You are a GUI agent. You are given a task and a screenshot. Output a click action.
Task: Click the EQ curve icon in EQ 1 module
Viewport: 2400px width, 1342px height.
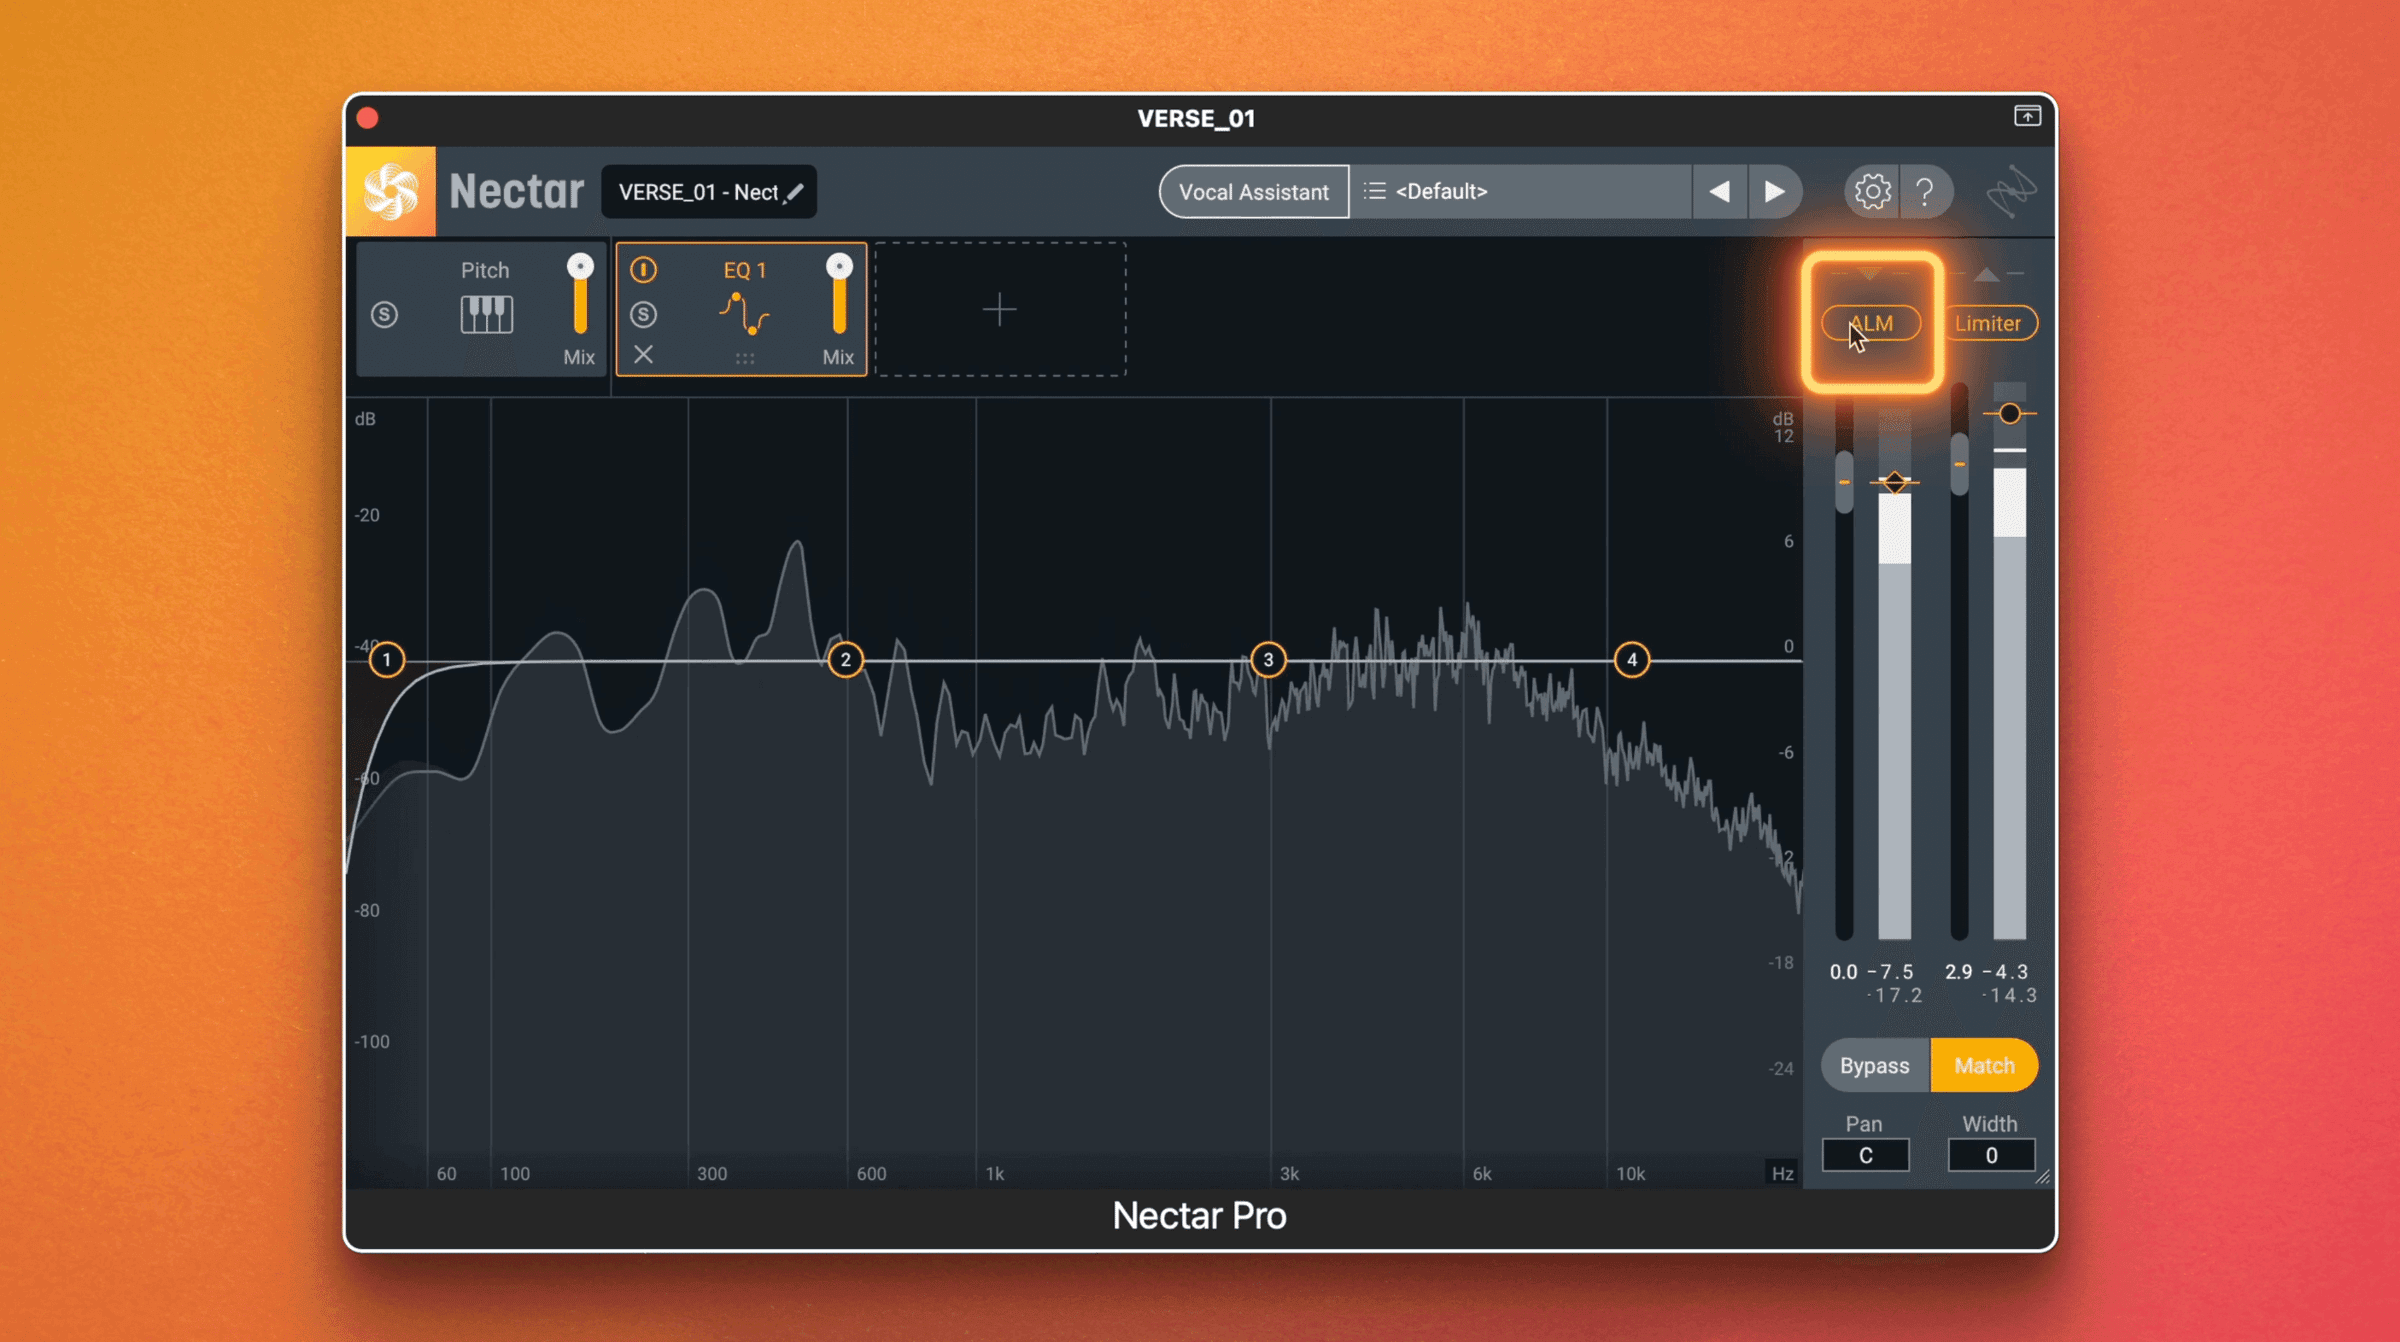click(x=744, y=314)
